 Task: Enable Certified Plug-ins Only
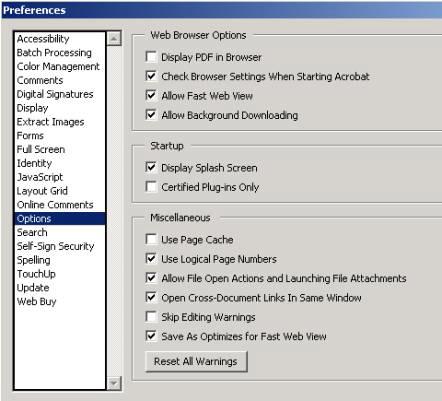(x=151, y=187)
